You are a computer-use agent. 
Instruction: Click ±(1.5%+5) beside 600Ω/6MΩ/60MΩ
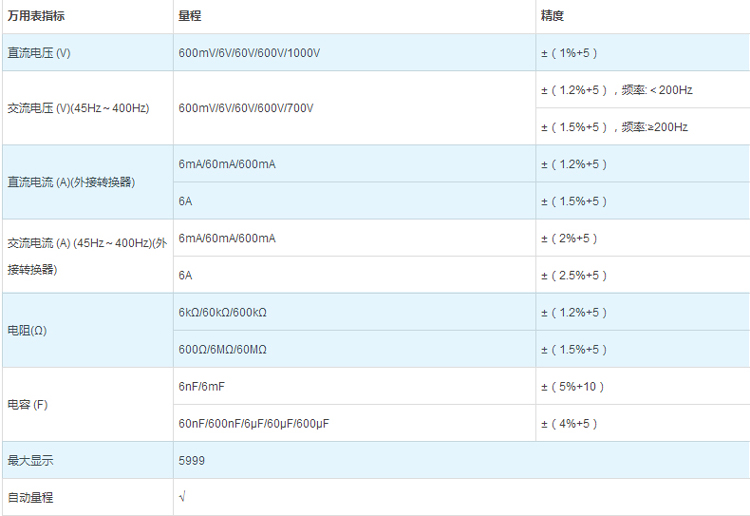574,350
